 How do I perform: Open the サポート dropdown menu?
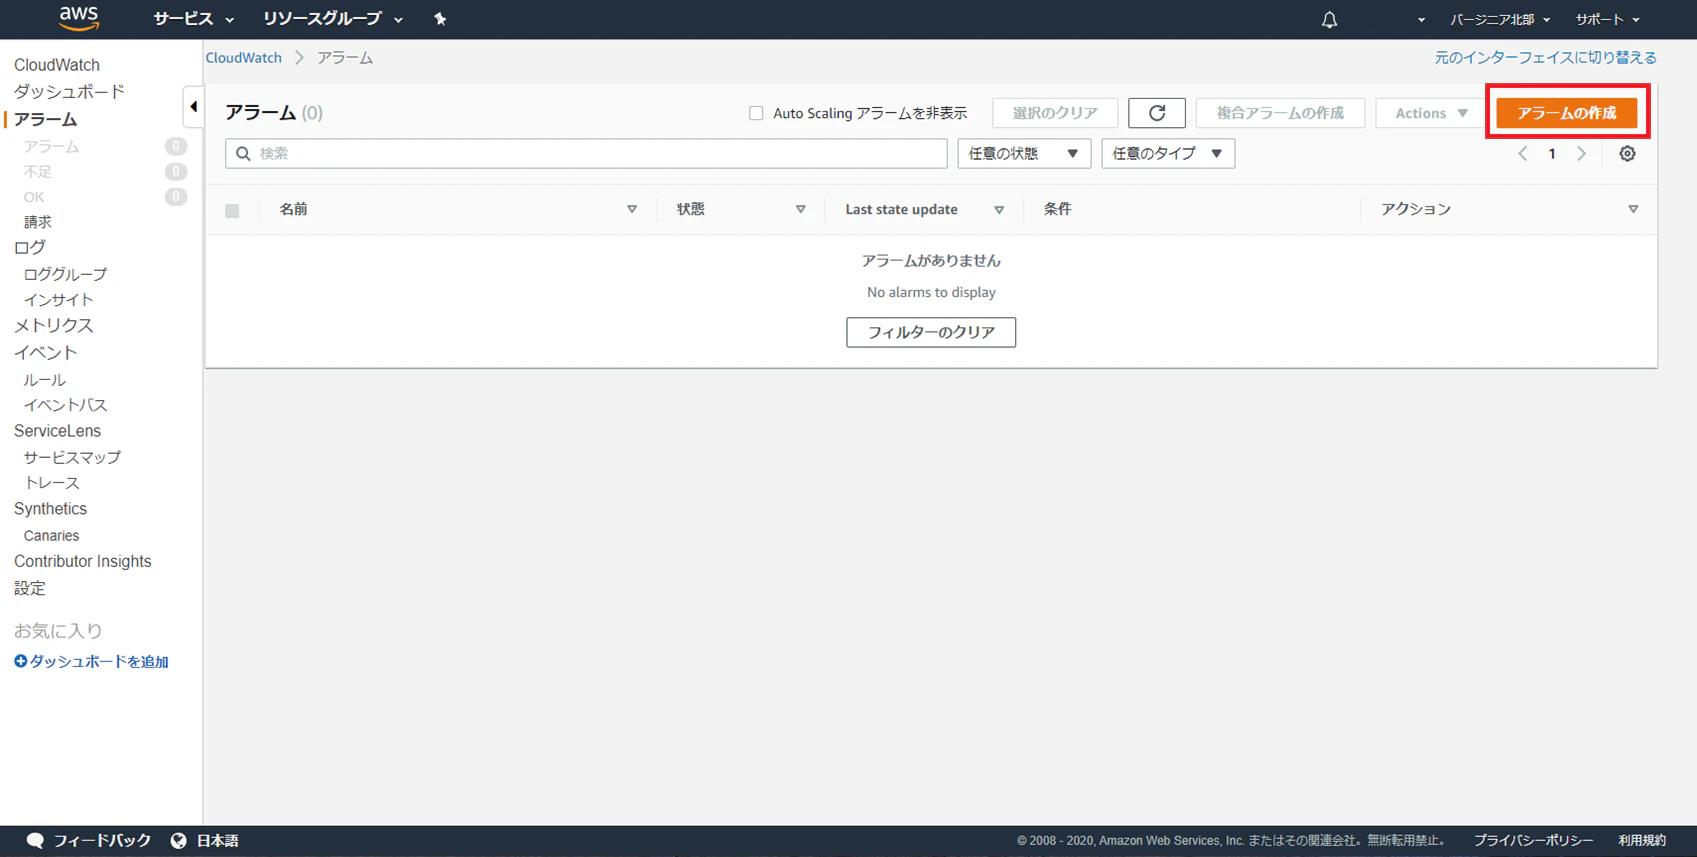(x=1607, y=20)
